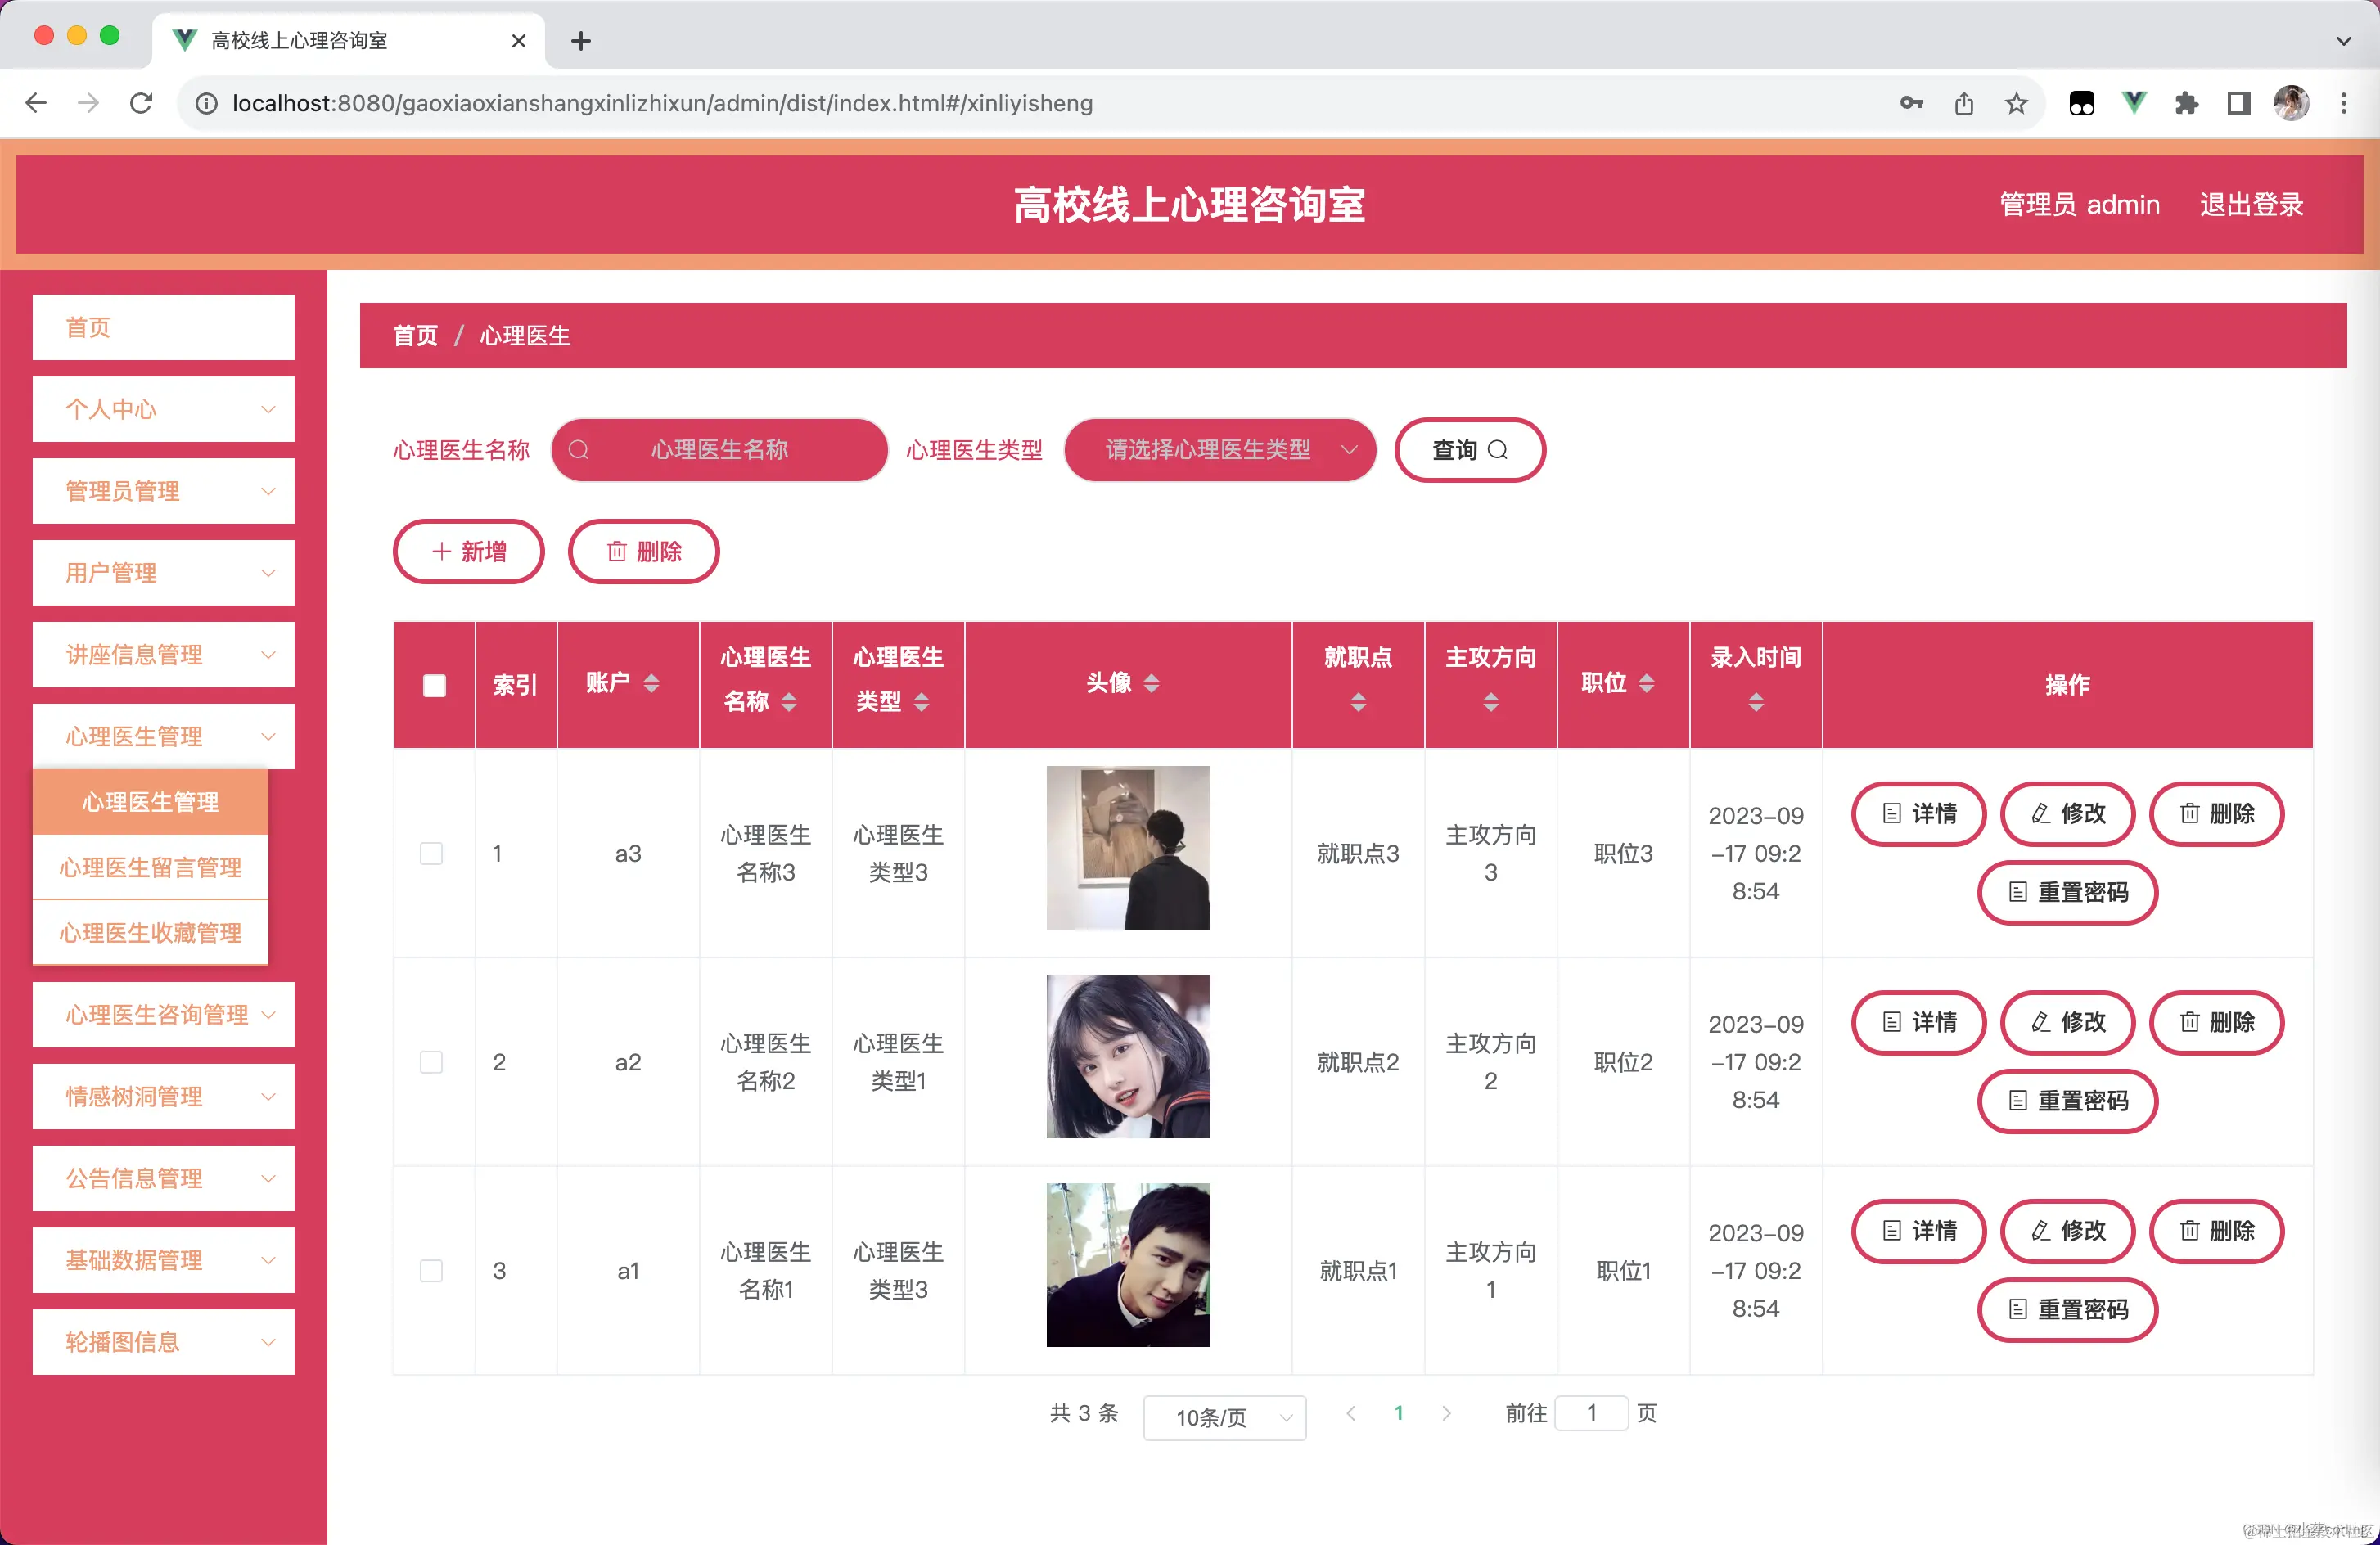Open the 请选择心理医生类型 dropdown

click(x=1219, y=449)
